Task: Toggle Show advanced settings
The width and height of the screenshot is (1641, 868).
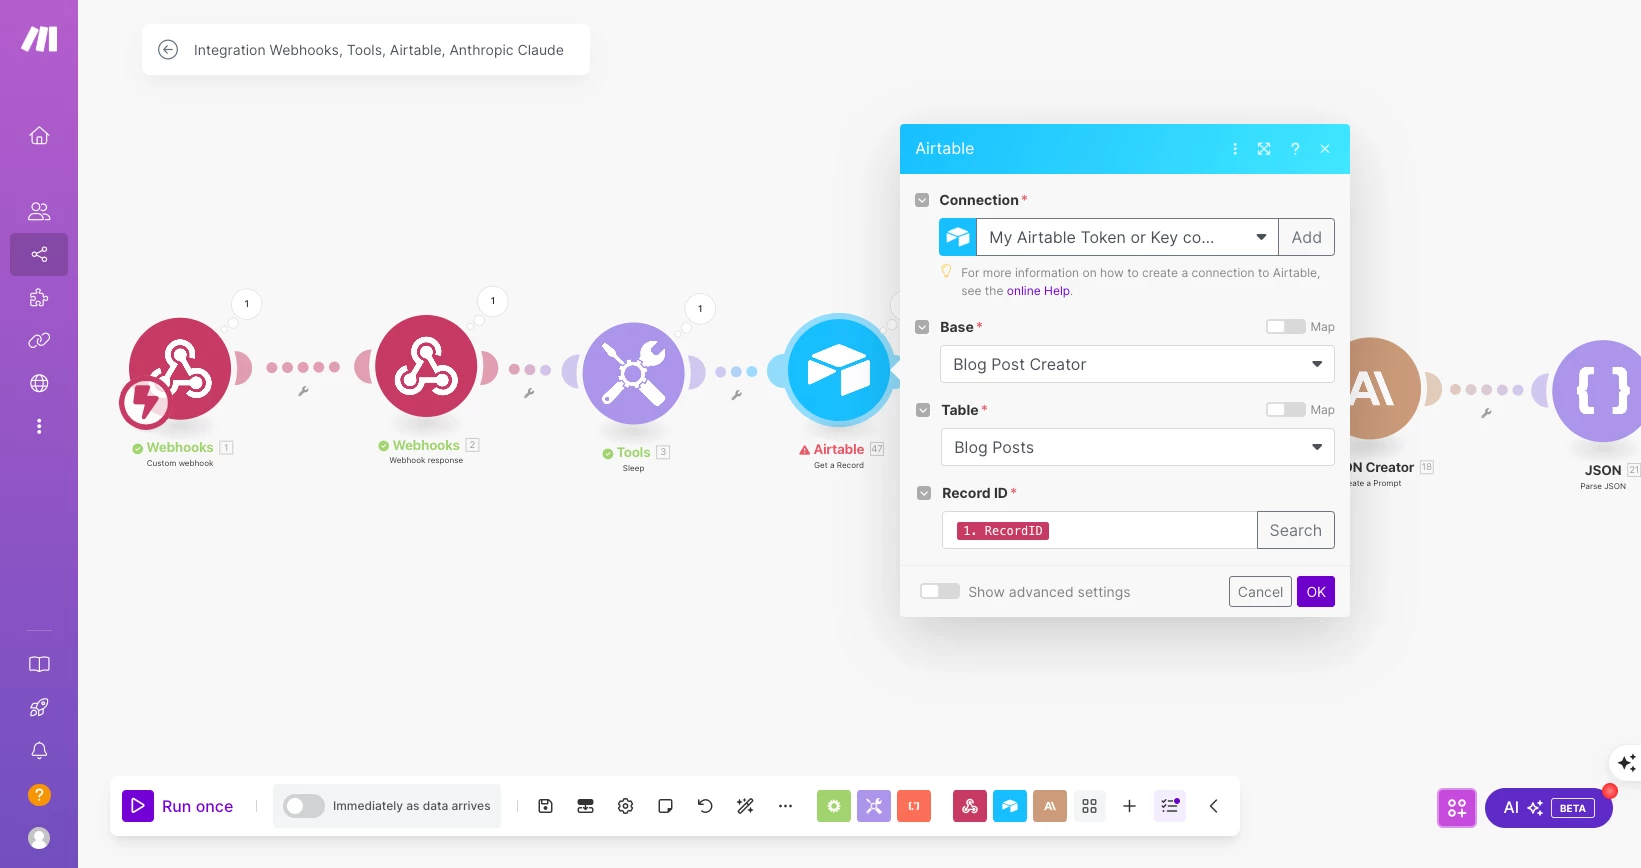Action: click(x=940, y=591)
